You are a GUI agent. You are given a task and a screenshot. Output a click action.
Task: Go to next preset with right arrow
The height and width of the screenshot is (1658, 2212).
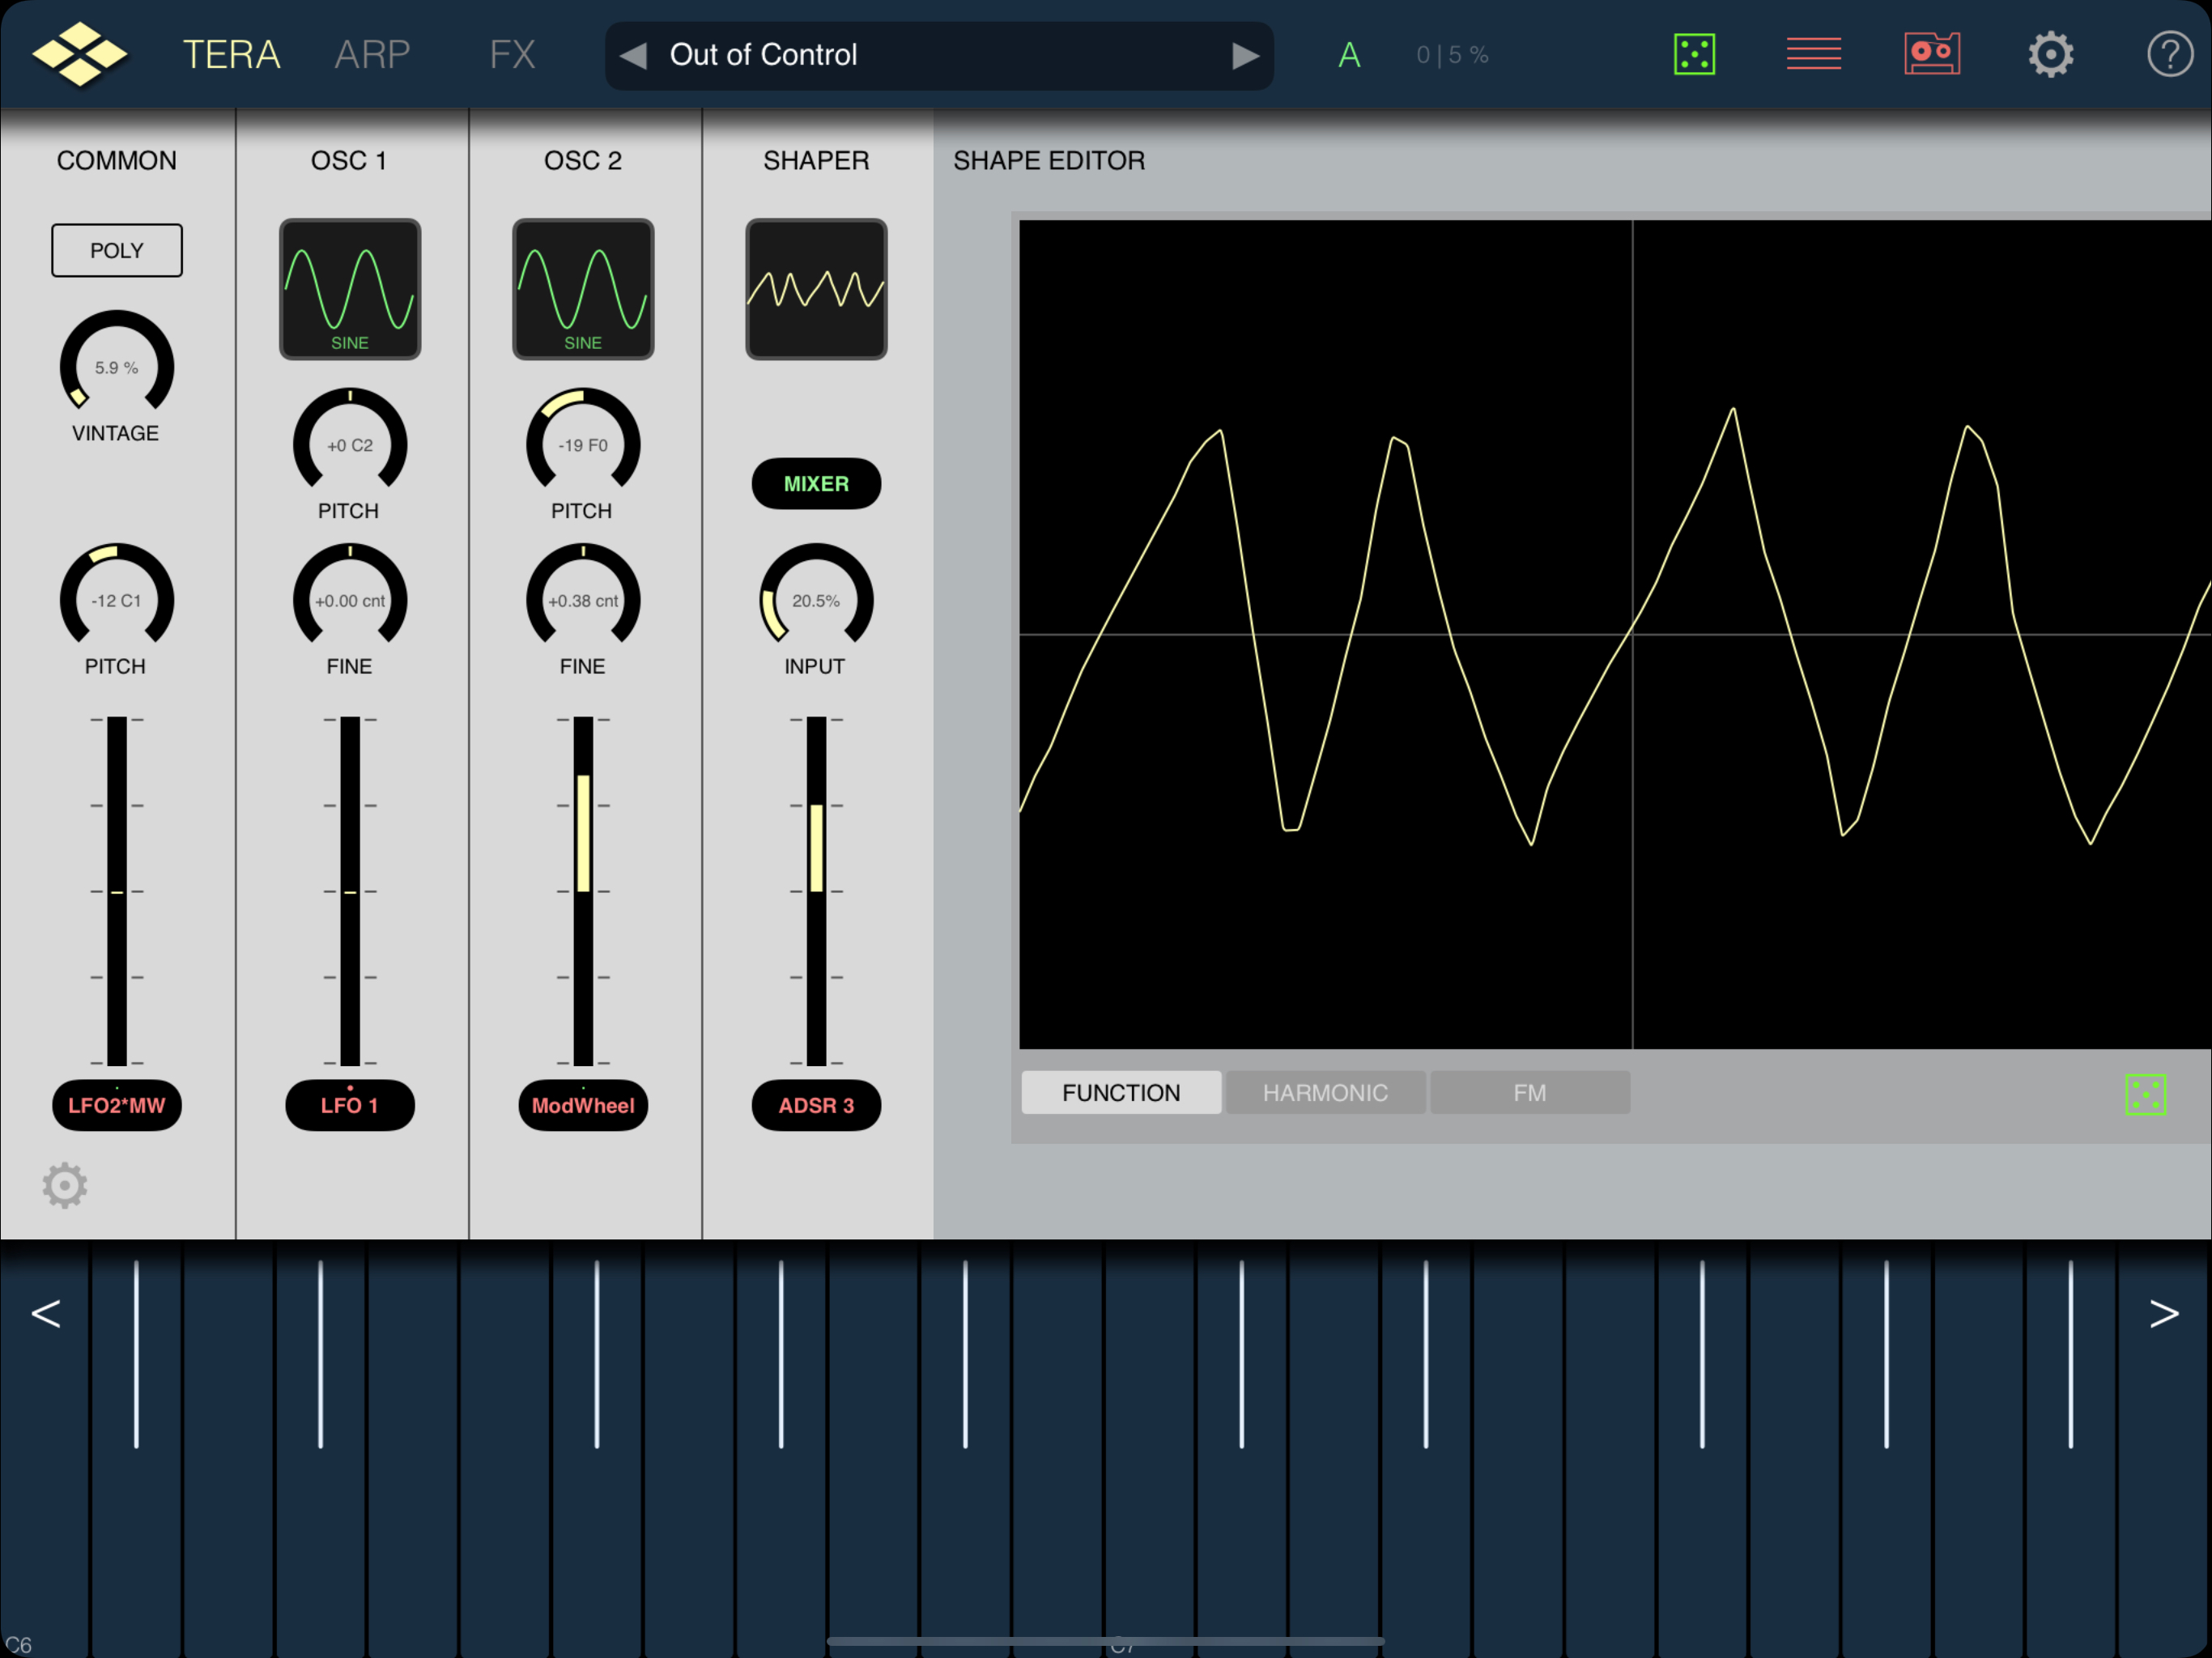[x=1244, y=55]
